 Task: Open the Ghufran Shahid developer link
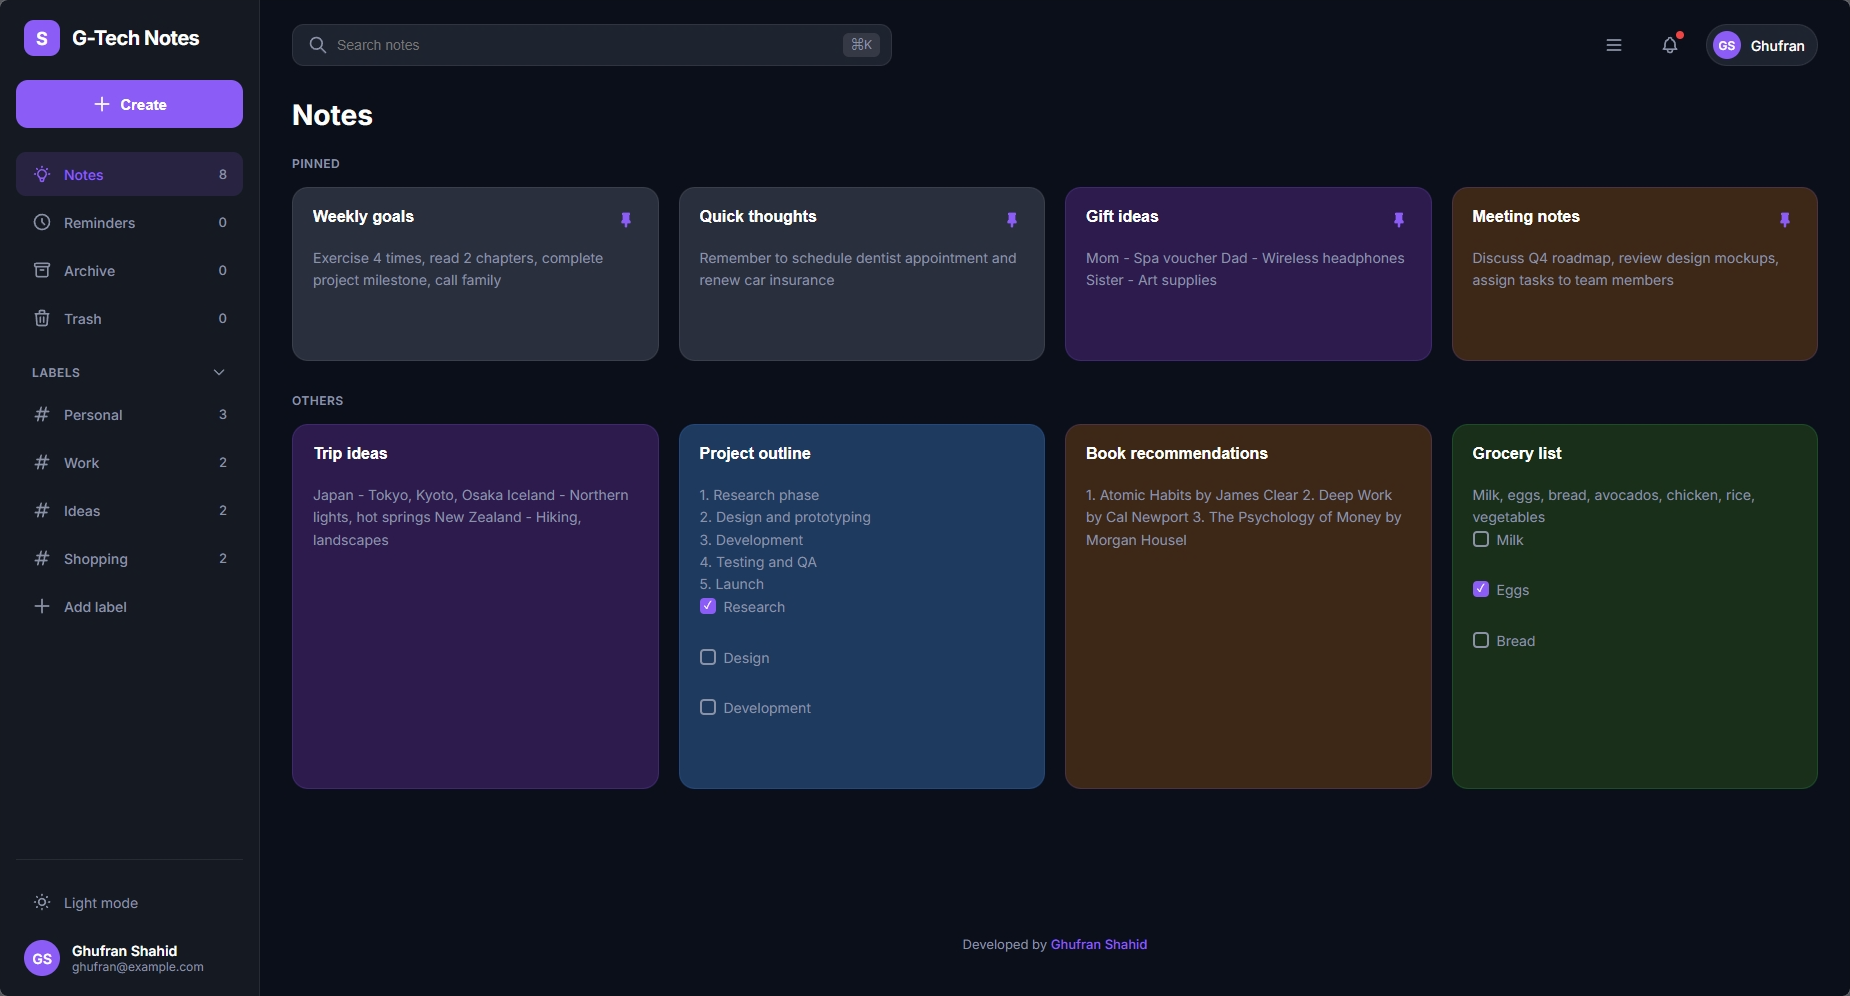click(x=1099, y=943)
